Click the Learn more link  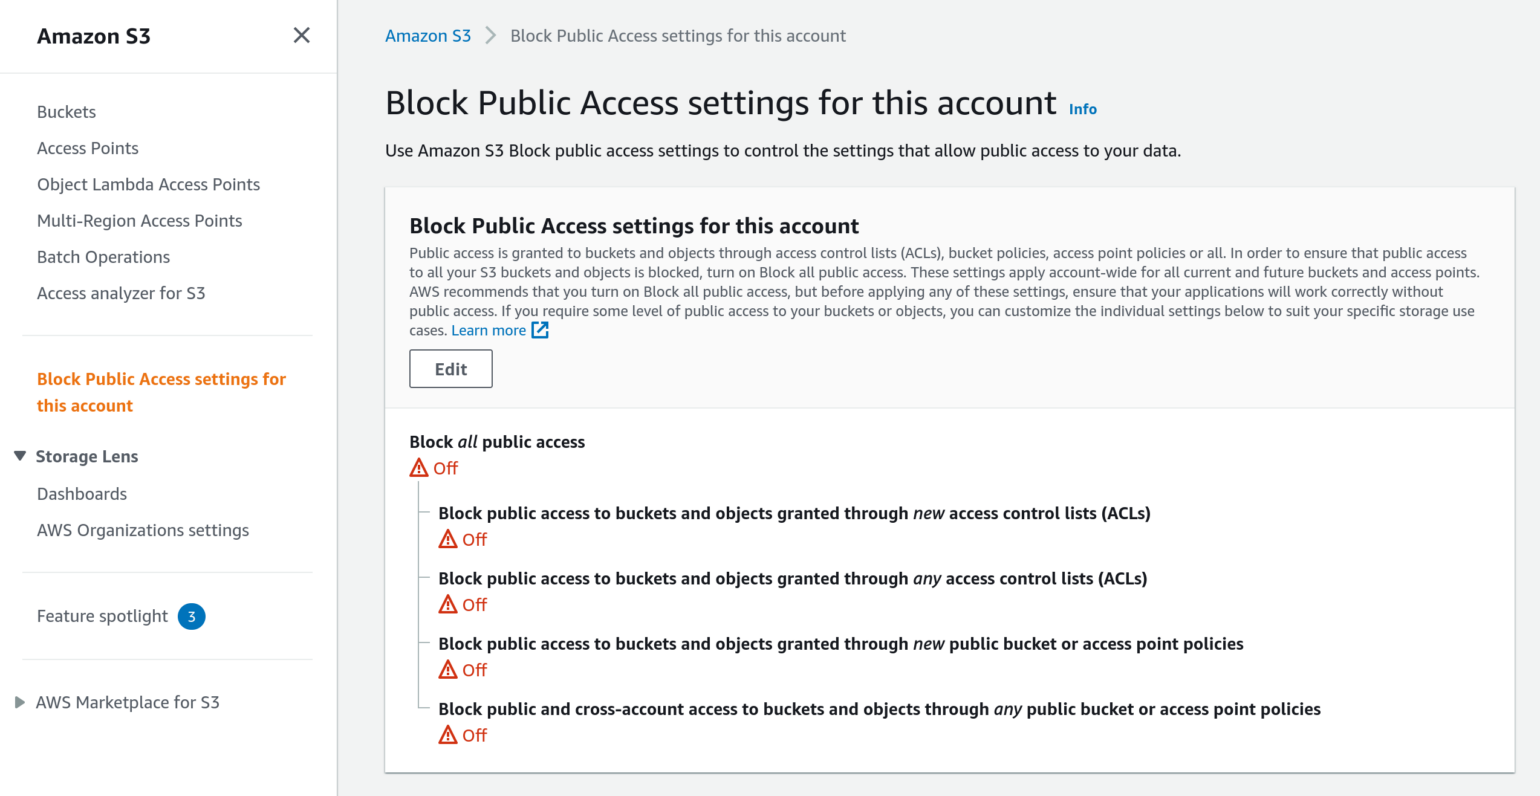488,330
